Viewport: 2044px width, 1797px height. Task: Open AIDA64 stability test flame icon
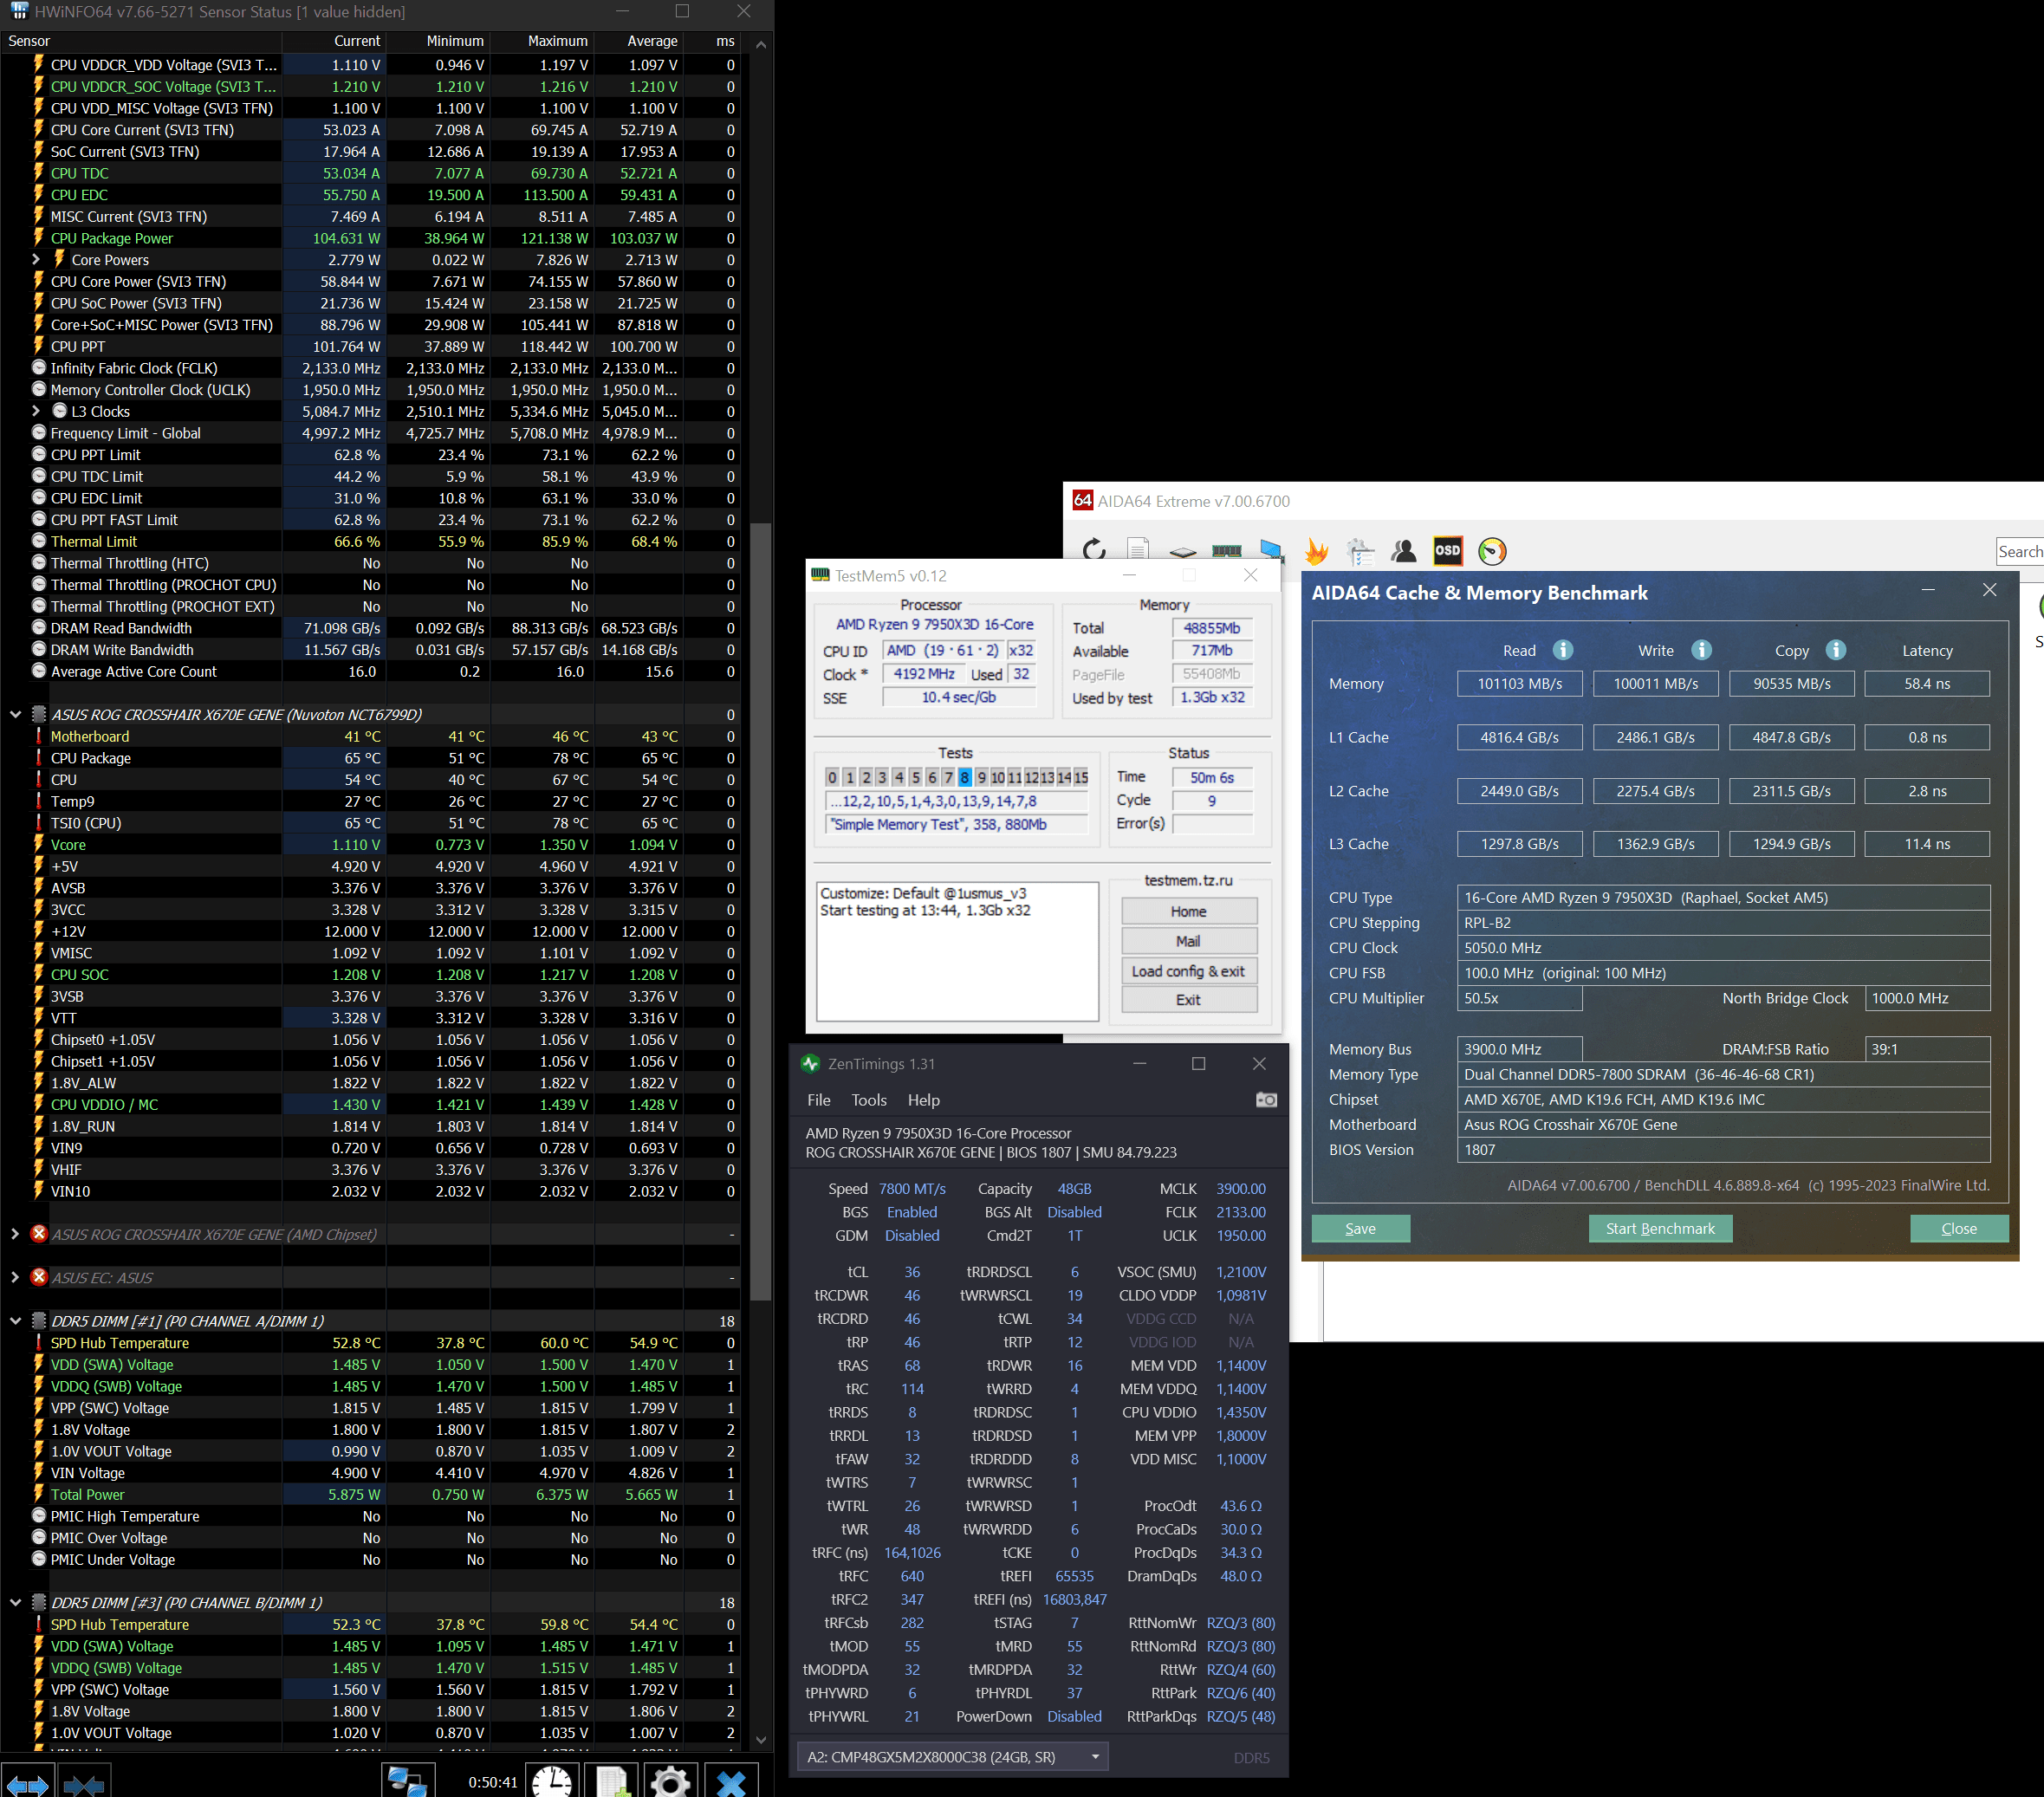pyautogui.click(x=1316, y=551)
